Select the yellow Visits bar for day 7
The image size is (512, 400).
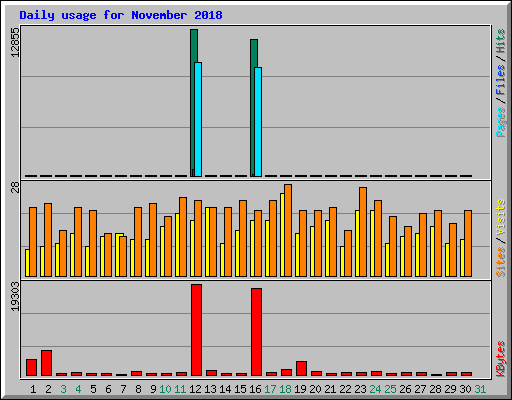coord(117,255)
